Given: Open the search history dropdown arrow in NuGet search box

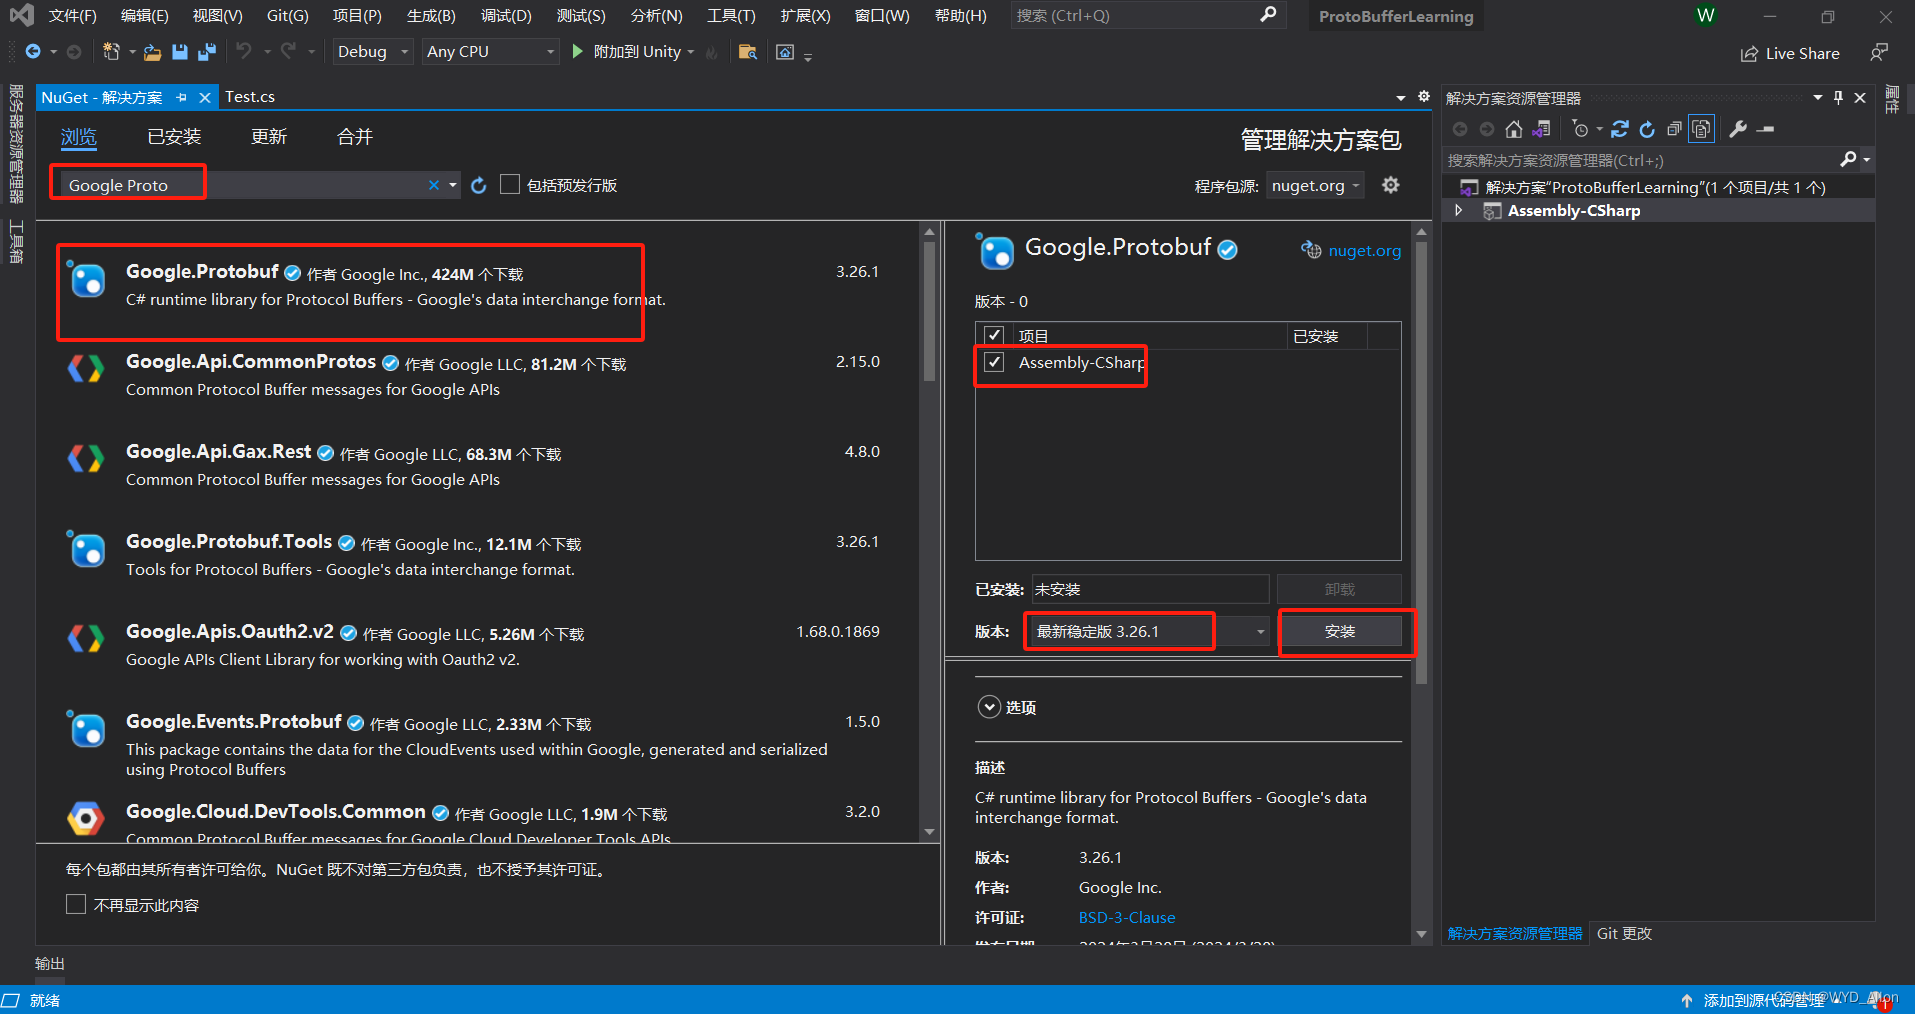Looking at the screenshot, I should pyautogui.click(x=453, y=185).
